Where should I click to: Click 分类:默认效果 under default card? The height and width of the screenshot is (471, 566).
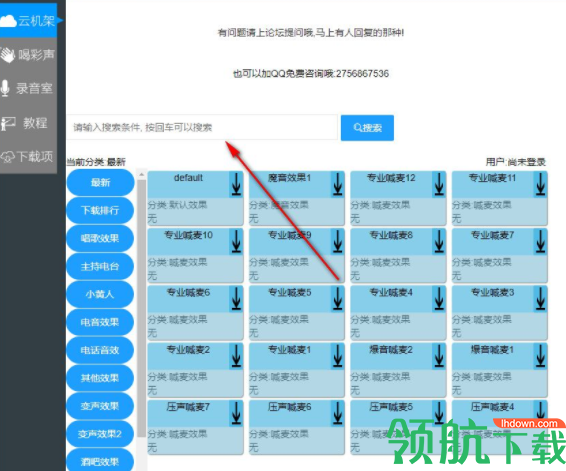click(x=177, y=205)
